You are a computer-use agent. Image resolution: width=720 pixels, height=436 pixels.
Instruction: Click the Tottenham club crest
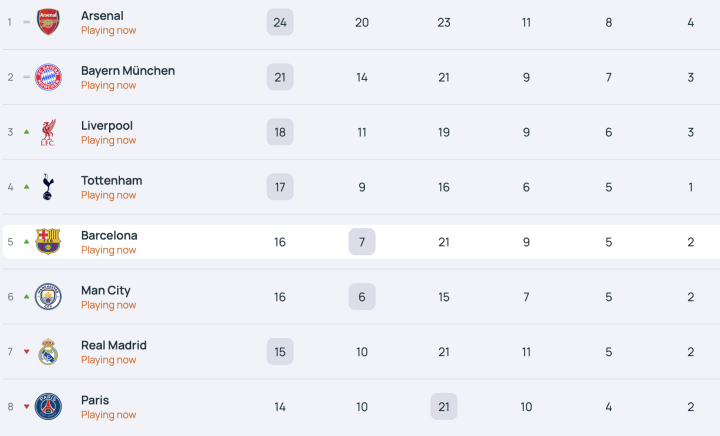[x=48, y=187]
